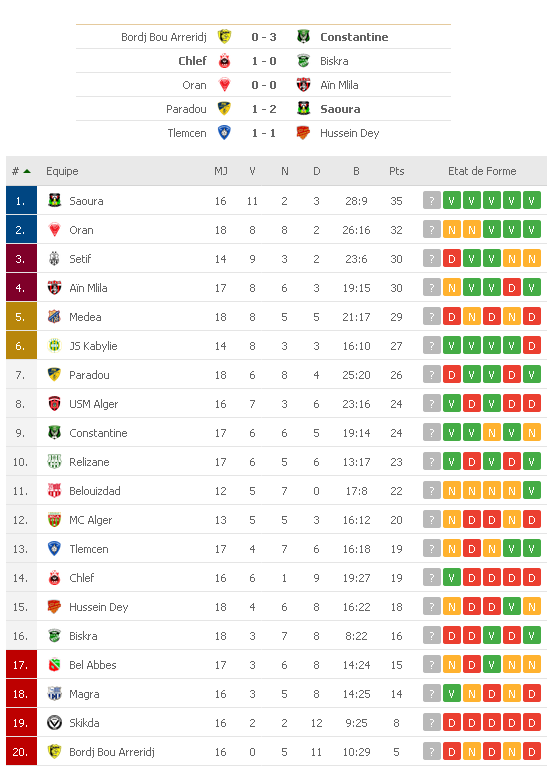Screen dimensions: 550x768
Task: Sort the table by the # rank column arrow
Action: (27, 171)
